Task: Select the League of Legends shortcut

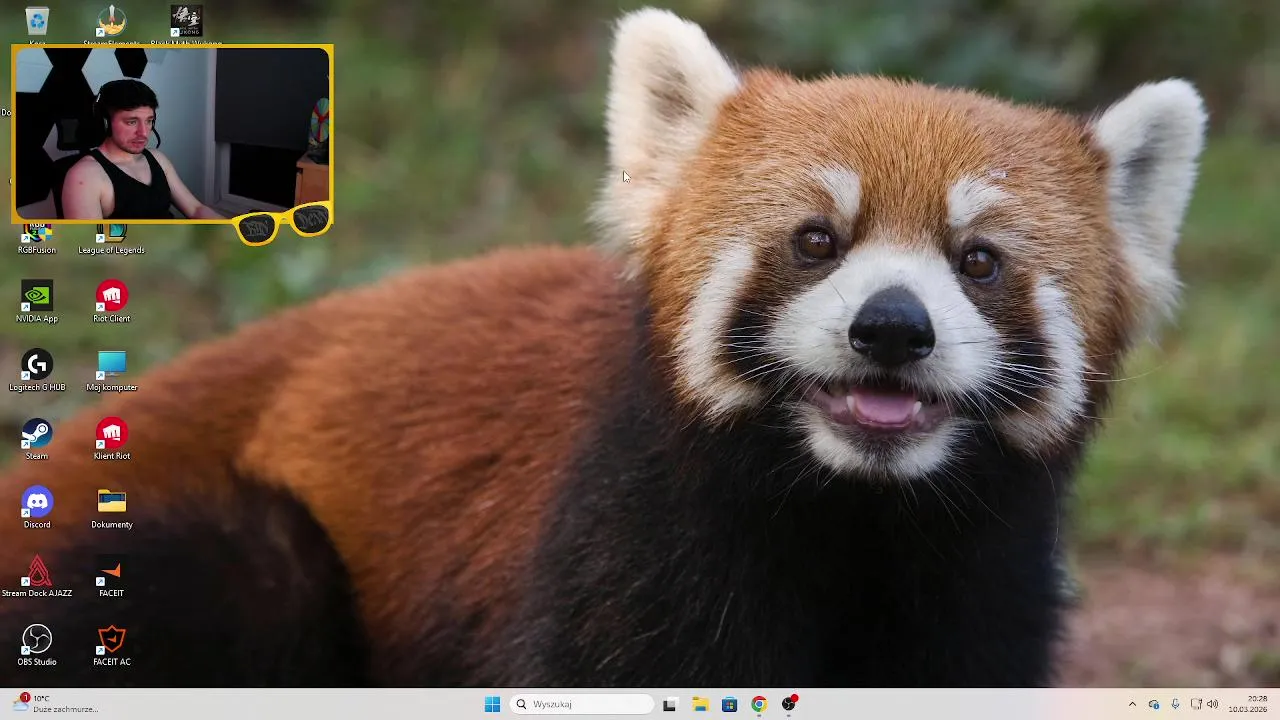Action: click(111, 237)
